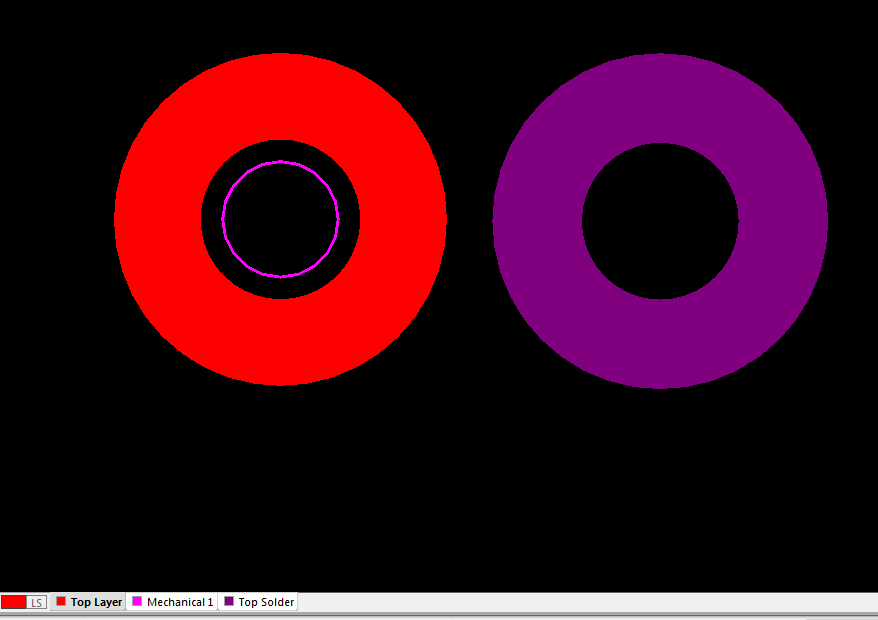This screenshot has height=620, width=878.
Task: Open the LS layer set button
Action: coord(36,602)
